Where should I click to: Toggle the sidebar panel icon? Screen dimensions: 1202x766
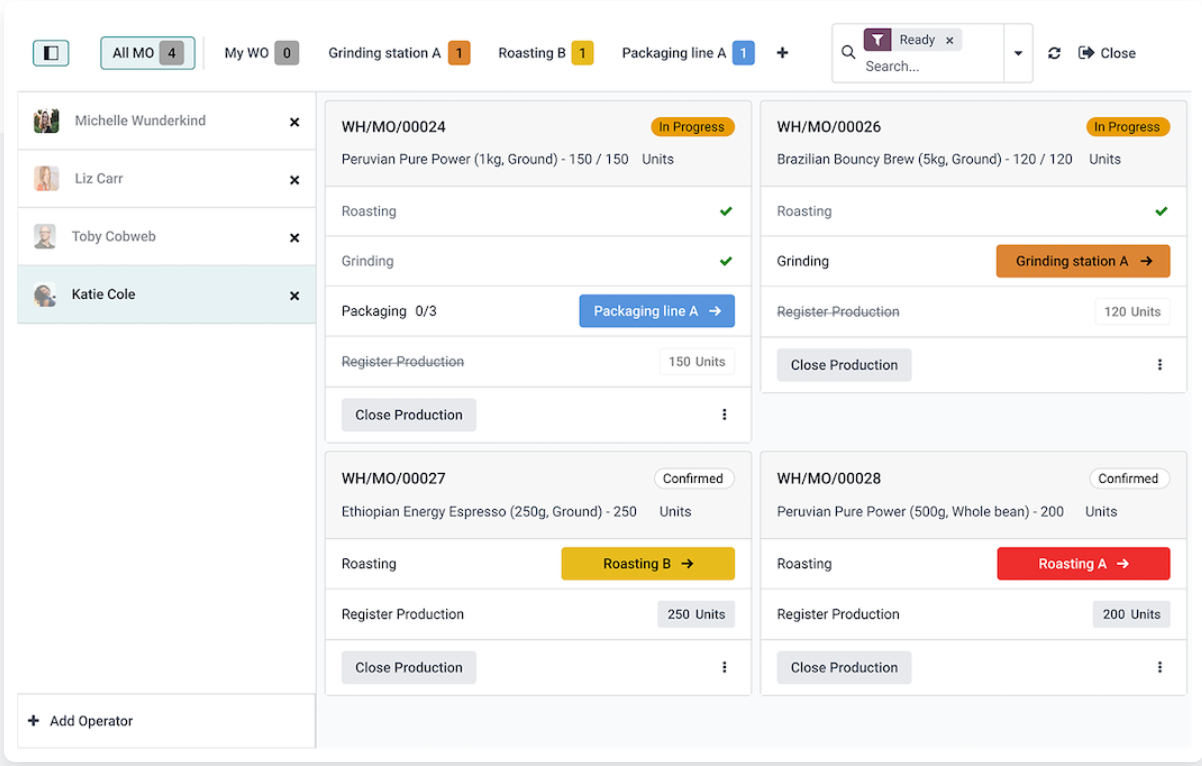click(51, 52)
